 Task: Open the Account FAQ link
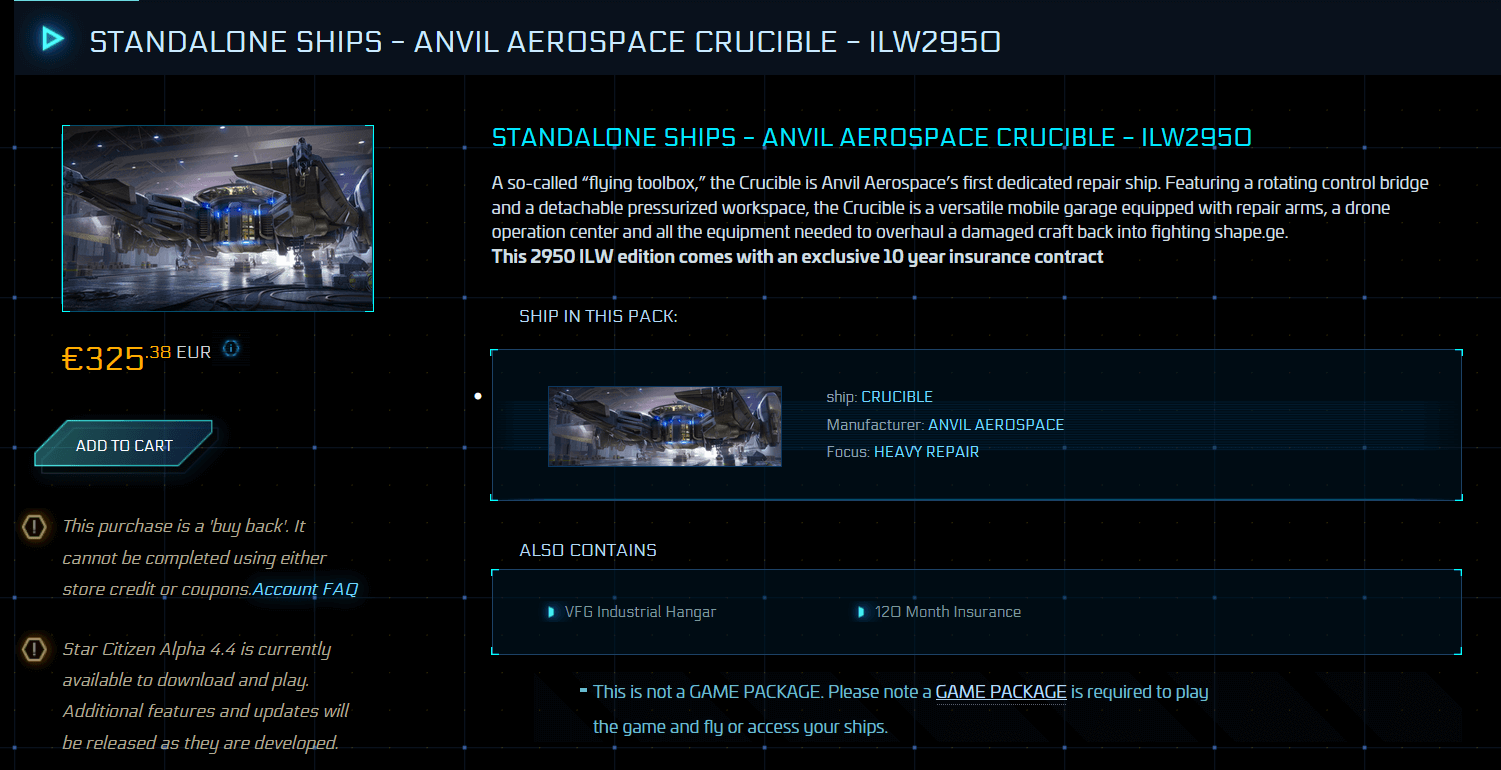click(x=305, y=589)
